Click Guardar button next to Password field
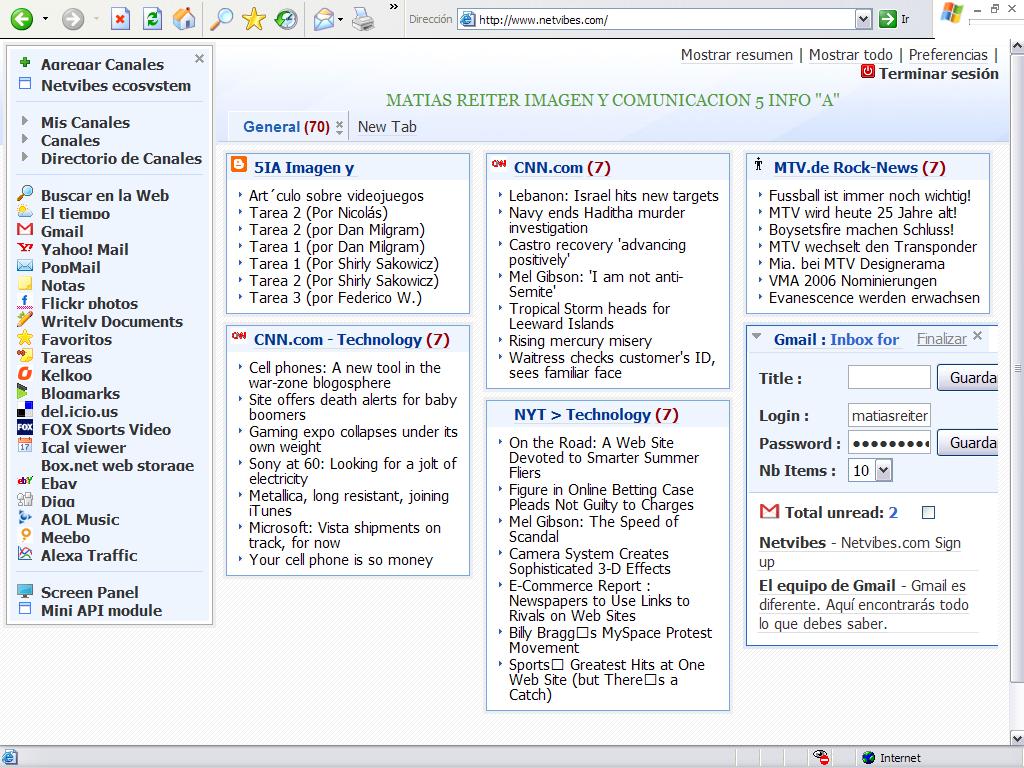1024x768 pixels. click(x=967, y=443)
